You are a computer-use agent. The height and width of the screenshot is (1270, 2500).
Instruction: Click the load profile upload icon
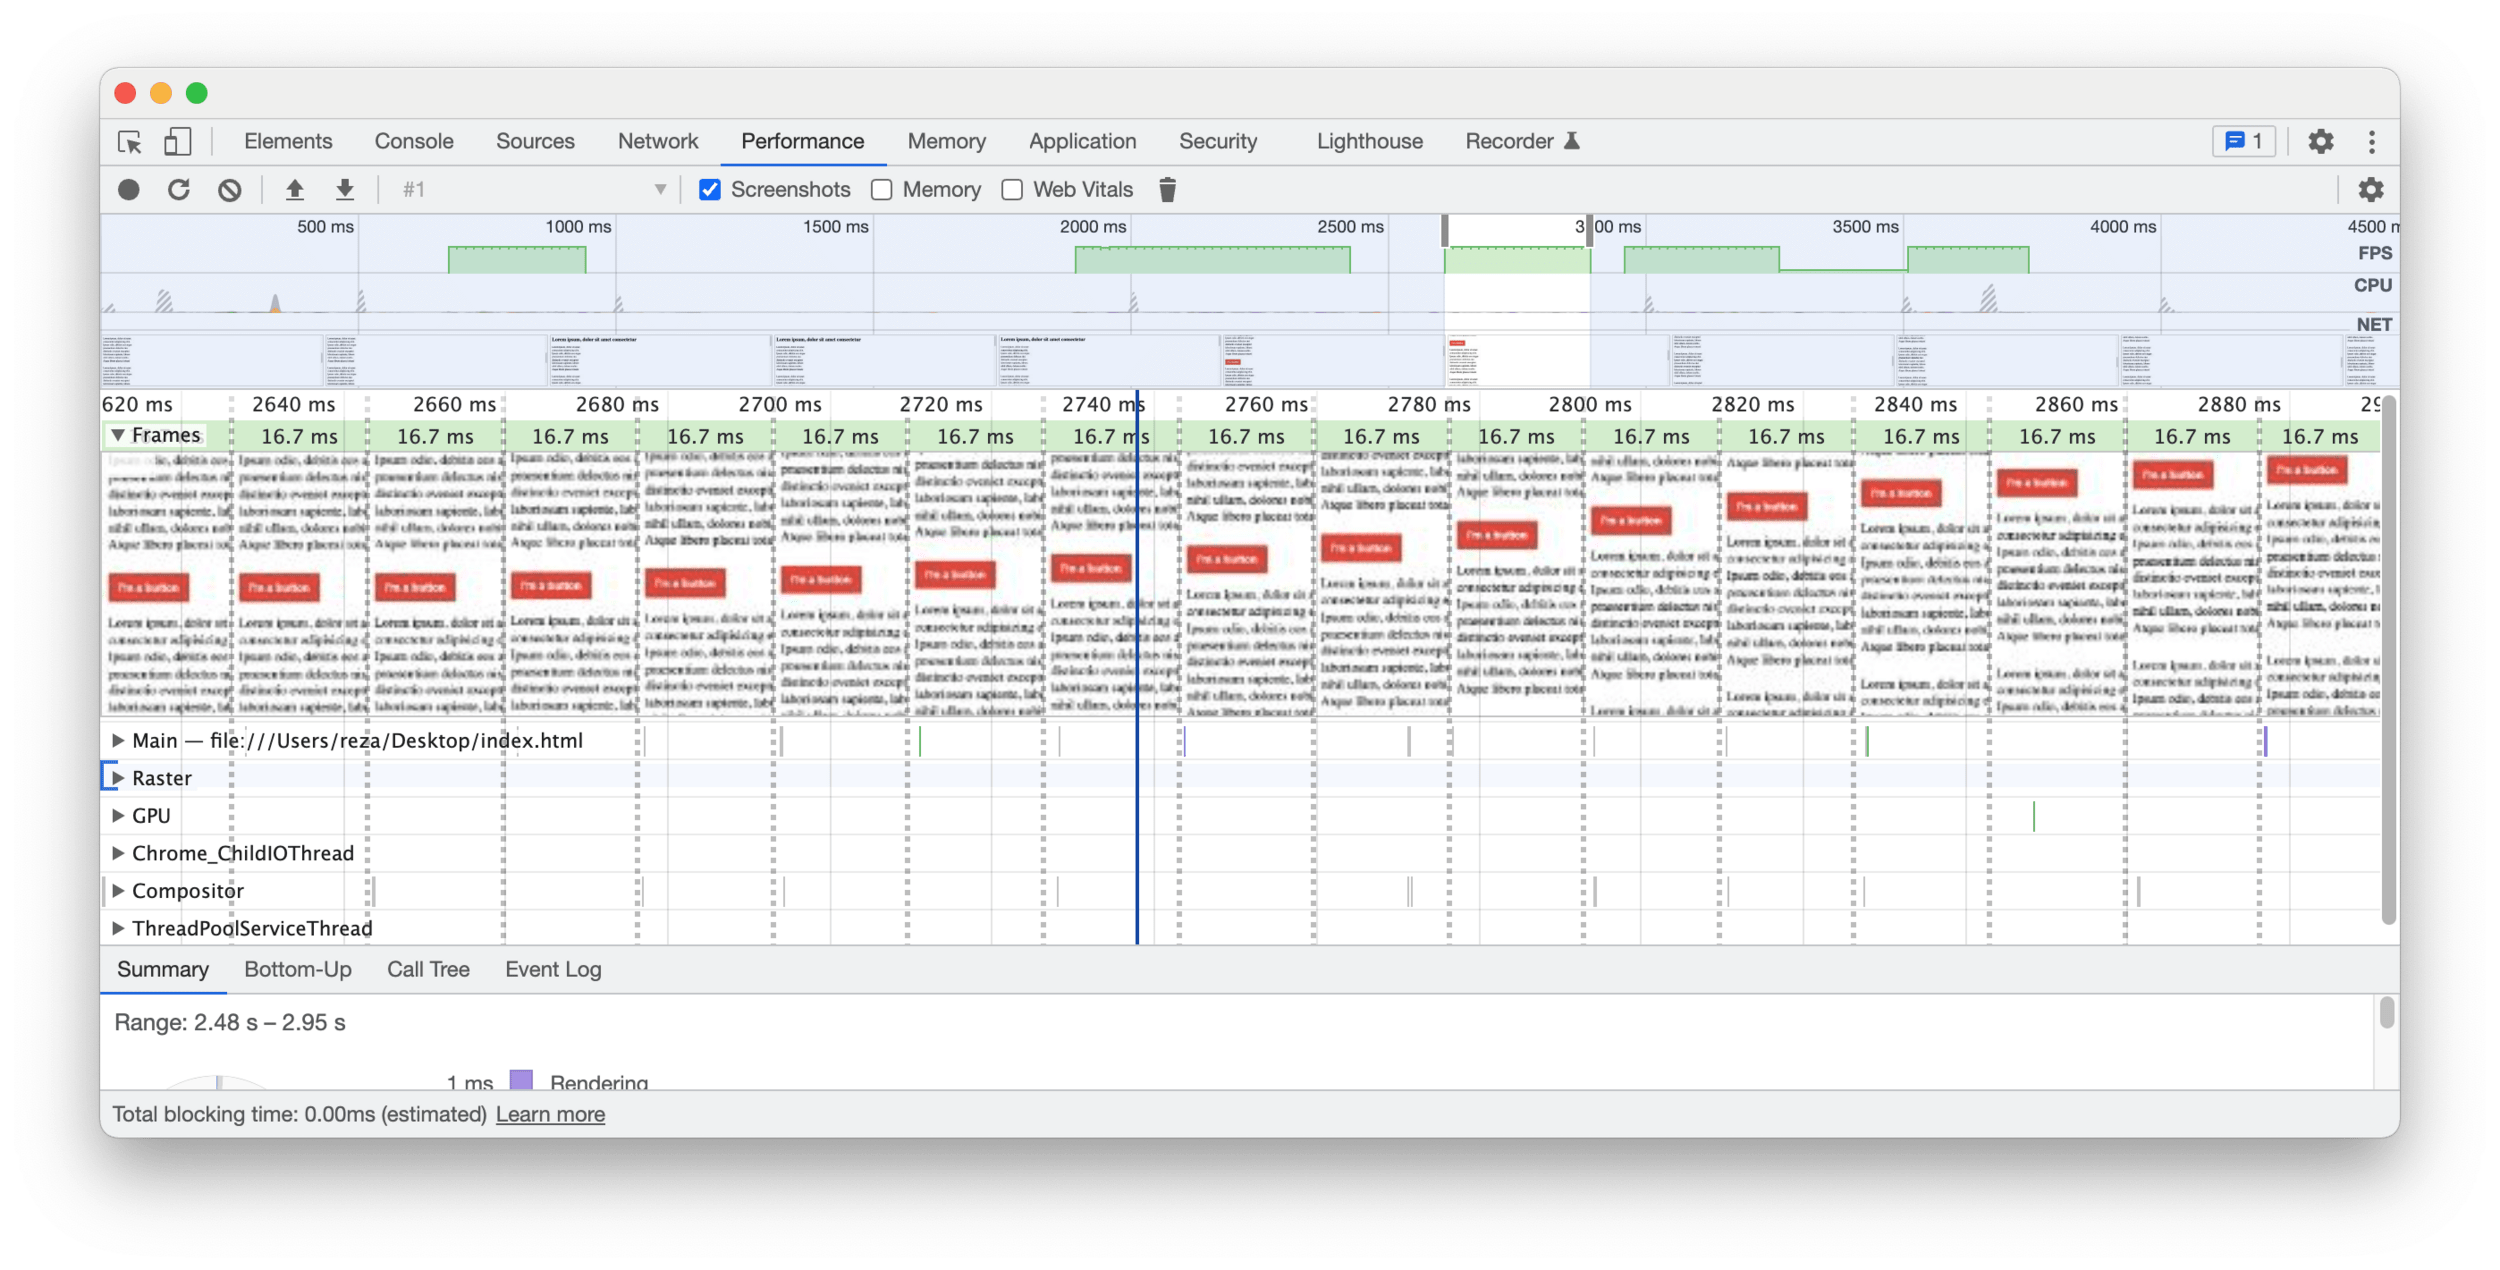point(295,190)
